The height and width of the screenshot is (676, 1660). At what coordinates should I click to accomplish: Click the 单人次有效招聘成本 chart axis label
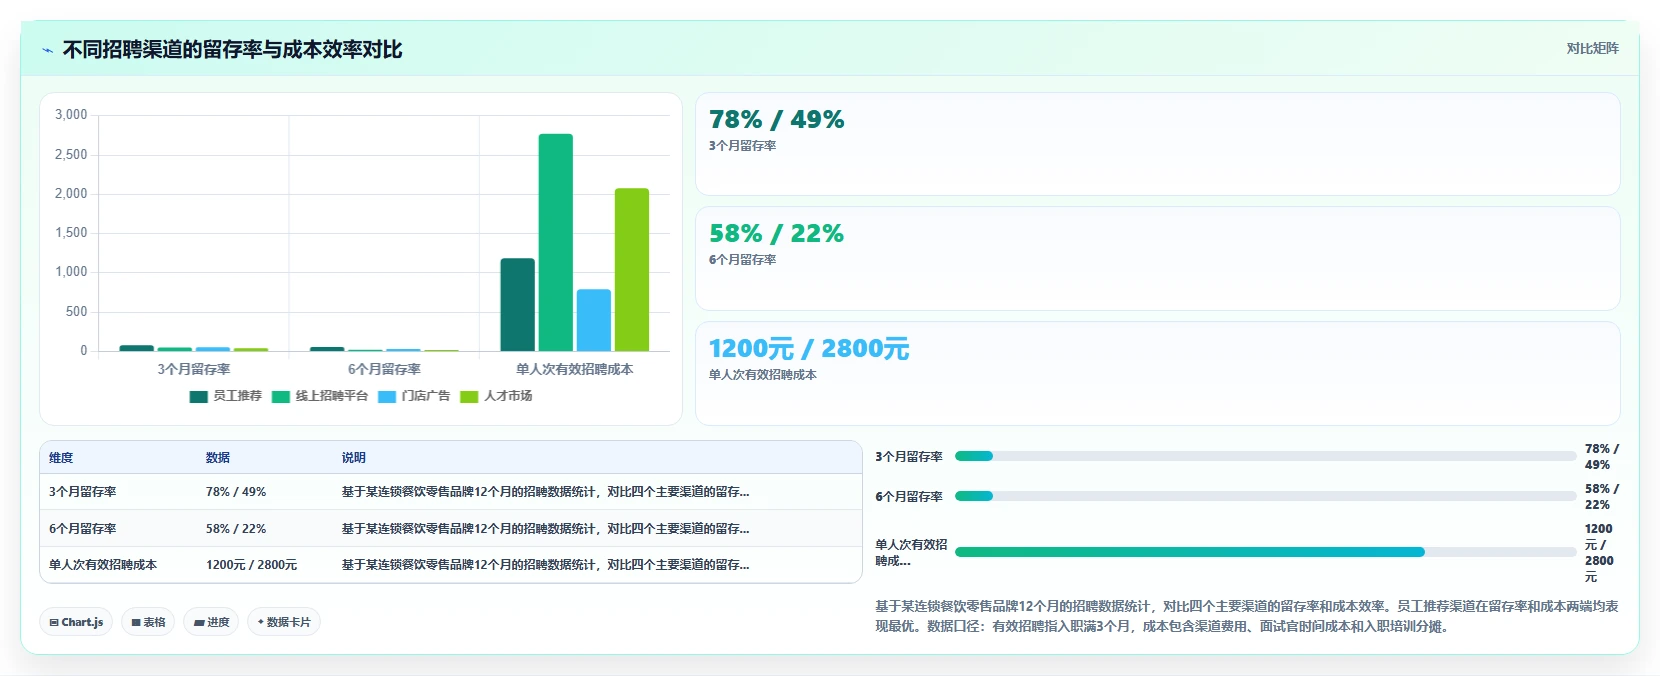[x=575, y=369]
